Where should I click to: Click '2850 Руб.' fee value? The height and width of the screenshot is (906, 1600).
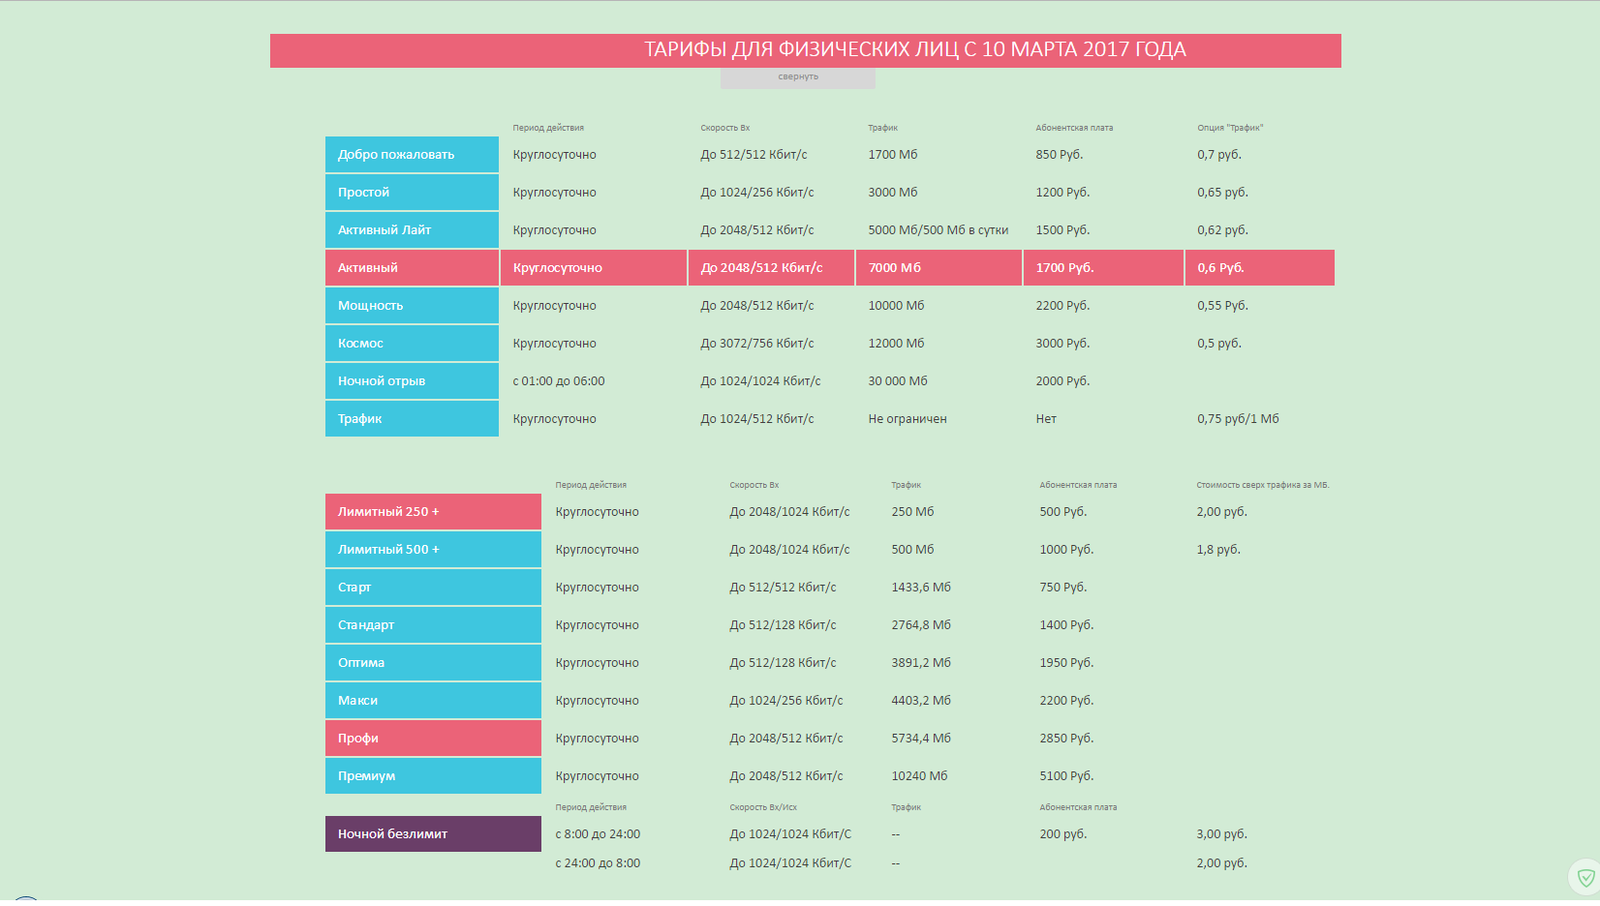[x=1066, y=738]
